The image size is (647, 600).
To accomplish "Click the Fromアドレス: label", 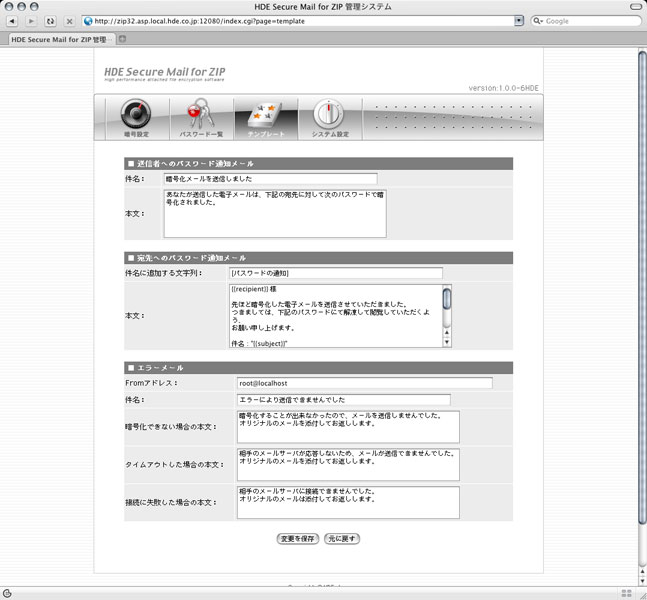I will (x=151, y=383).
